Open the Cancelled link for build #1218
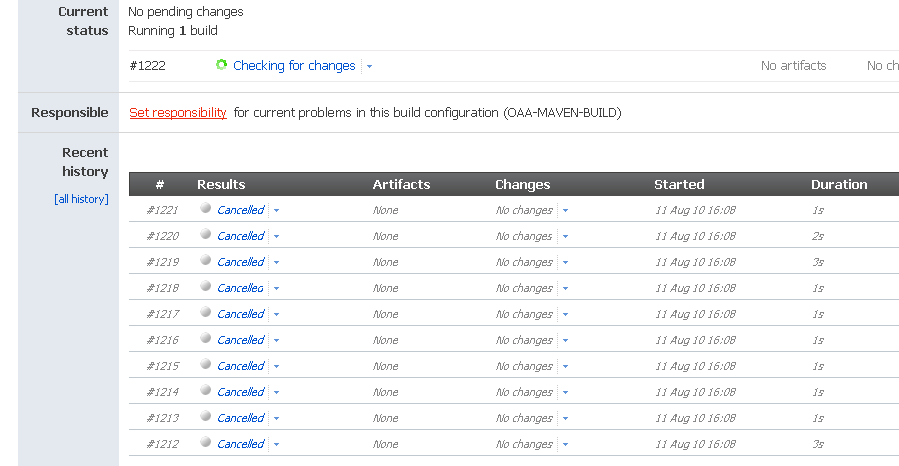 click(241, 288)
